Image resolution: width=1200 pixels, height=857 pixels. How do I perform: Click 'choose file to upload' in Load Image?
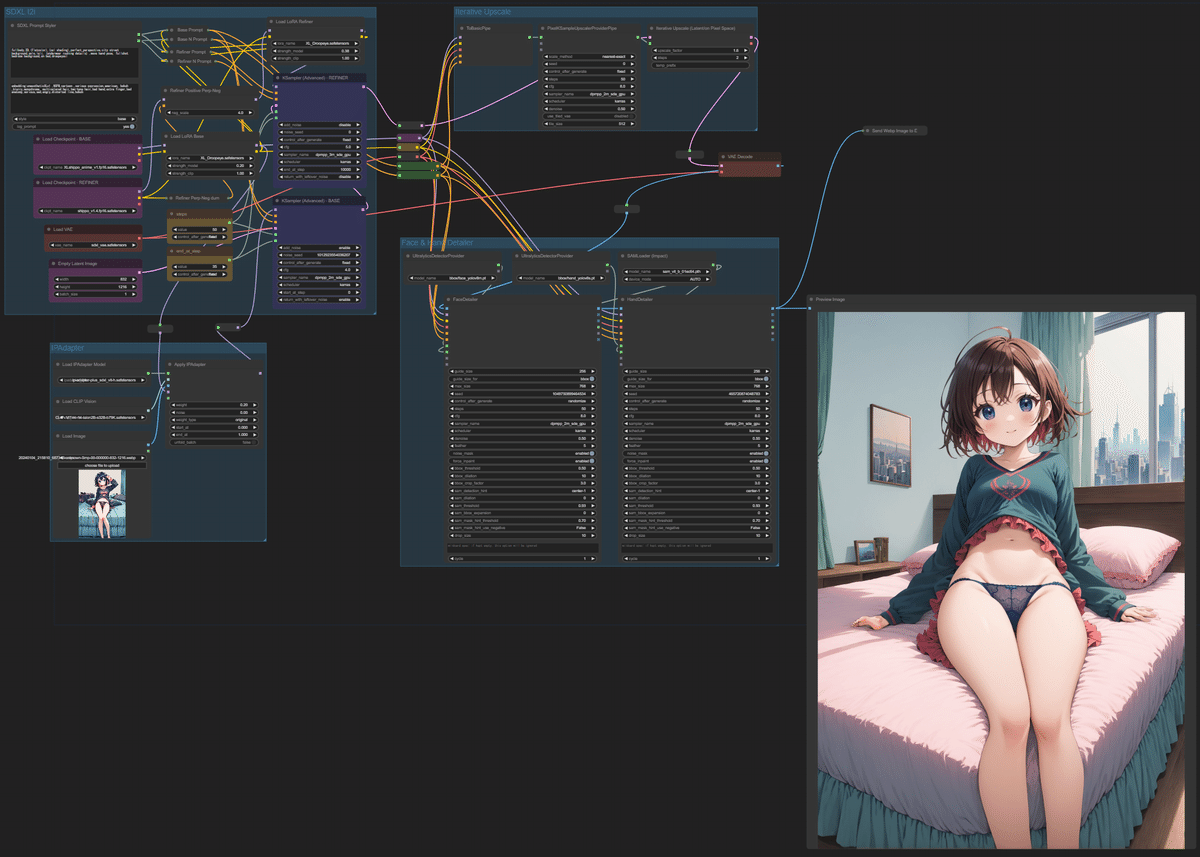tap(102, 465)
